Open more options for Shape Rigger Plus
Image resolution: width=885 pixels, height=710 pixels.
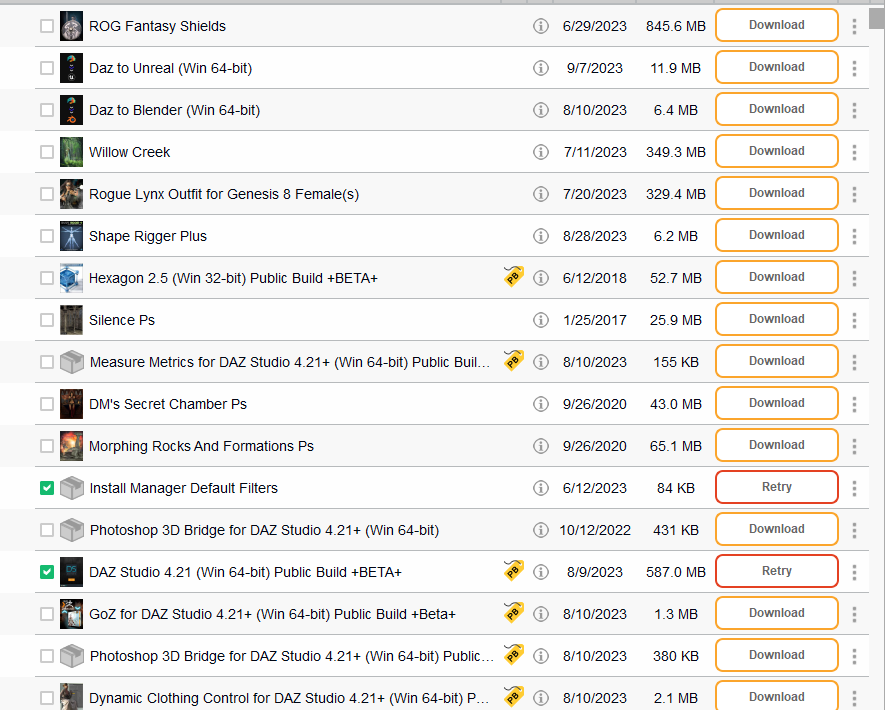coord(854,236)
